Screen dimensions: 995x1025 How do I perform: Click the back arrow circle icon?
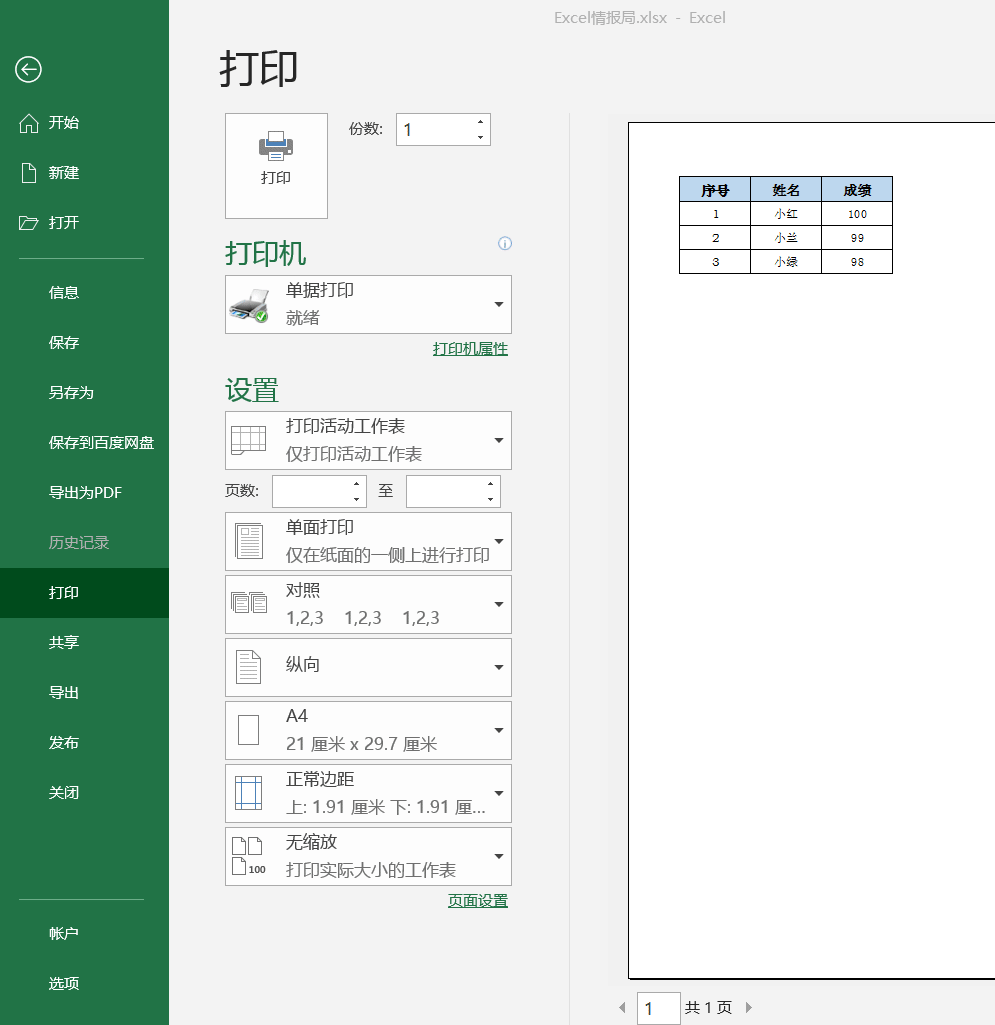pyautogui.click(x=28, y=69)
